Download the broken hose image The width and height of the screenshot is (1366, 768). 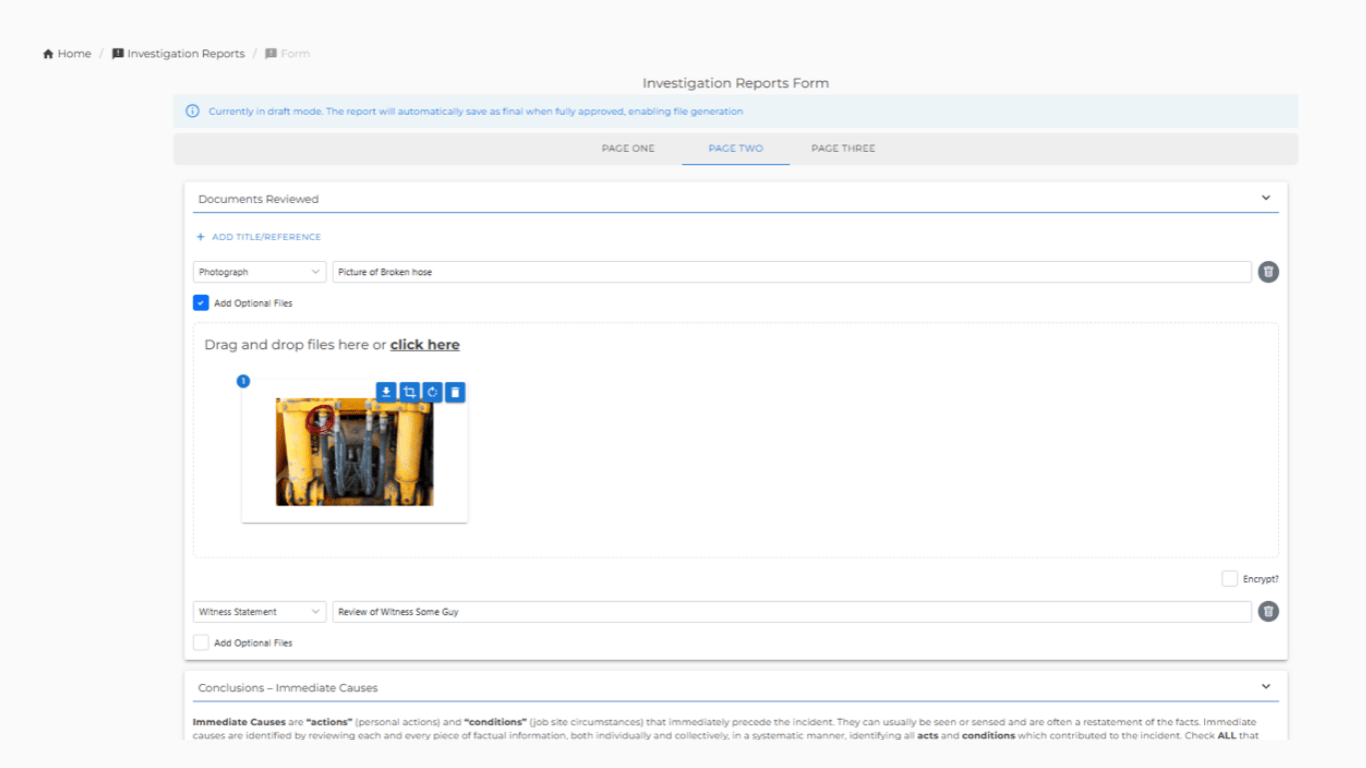pyautogui.click(x=386, y=392)
